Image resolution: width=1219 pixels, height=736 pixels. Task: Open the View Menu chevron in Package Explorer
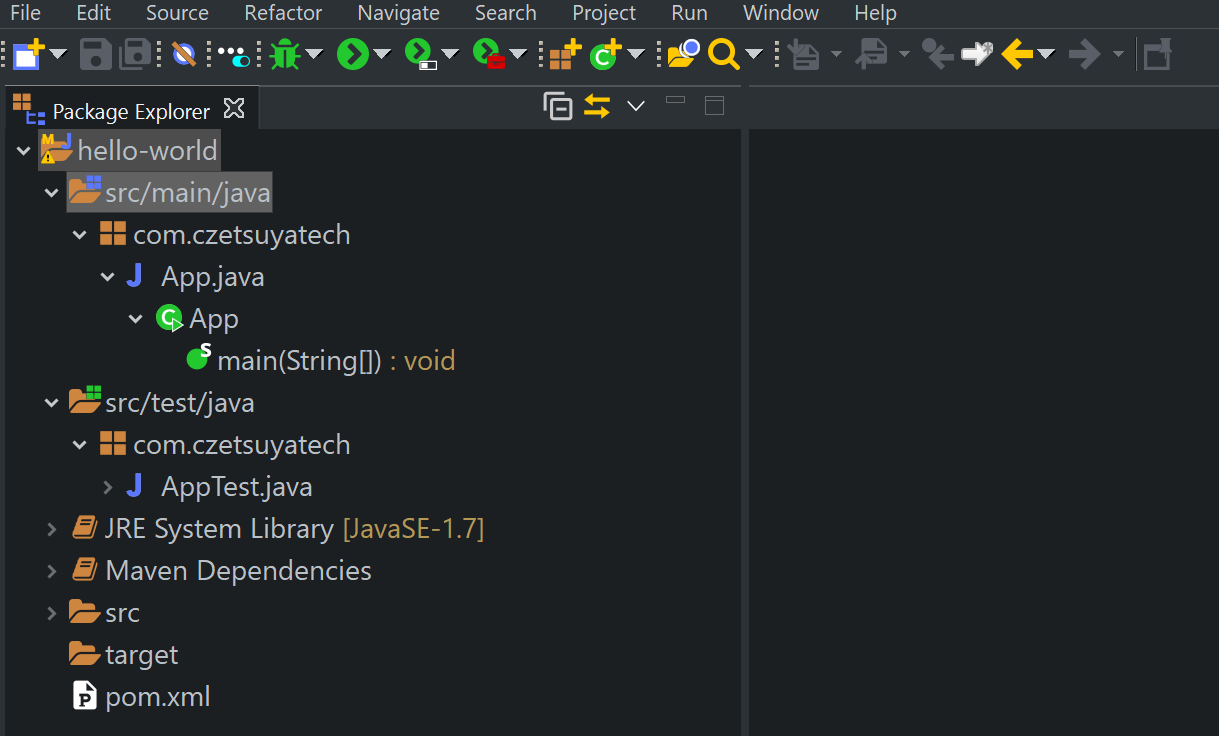pos(636,105)
